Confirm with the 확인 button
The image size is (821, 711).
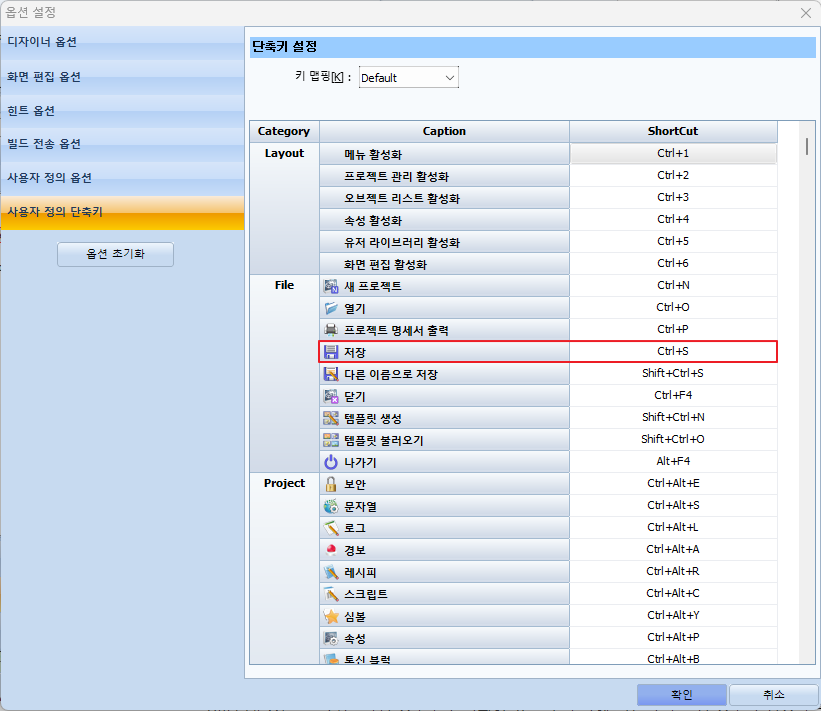pos(681,695)
